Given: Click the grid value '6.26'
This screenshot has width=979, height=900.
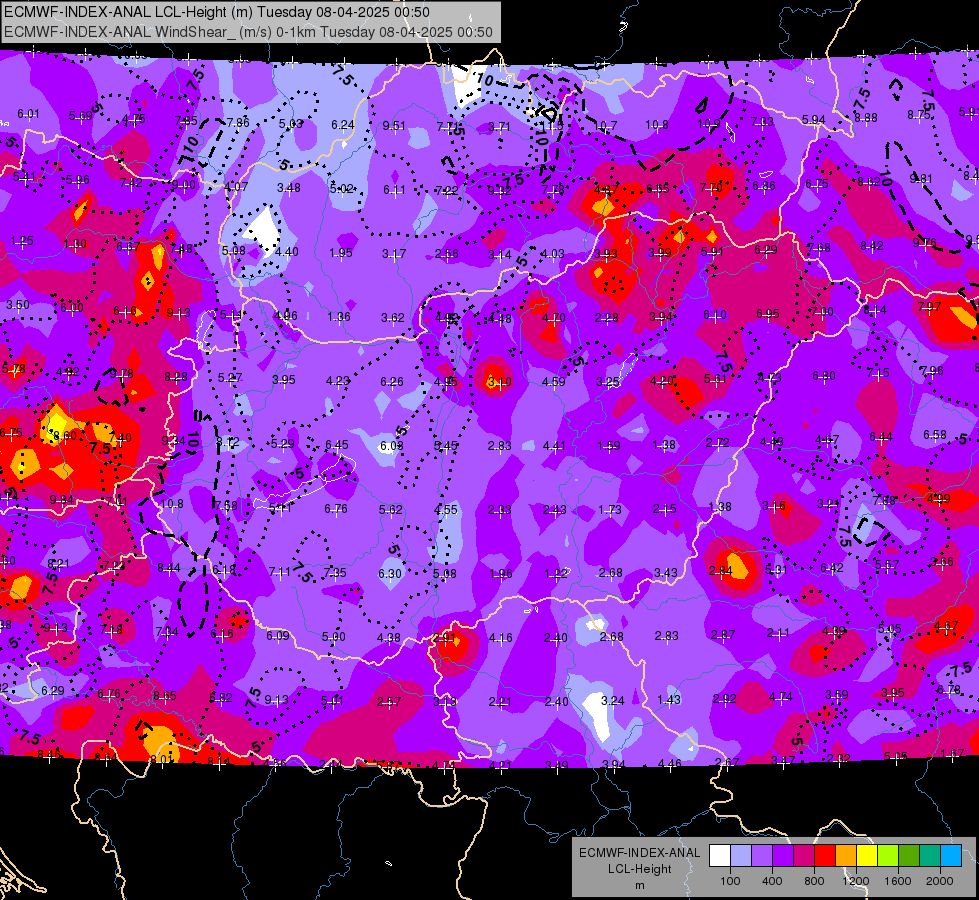Looking at the screenshot, I should [391, 381].
